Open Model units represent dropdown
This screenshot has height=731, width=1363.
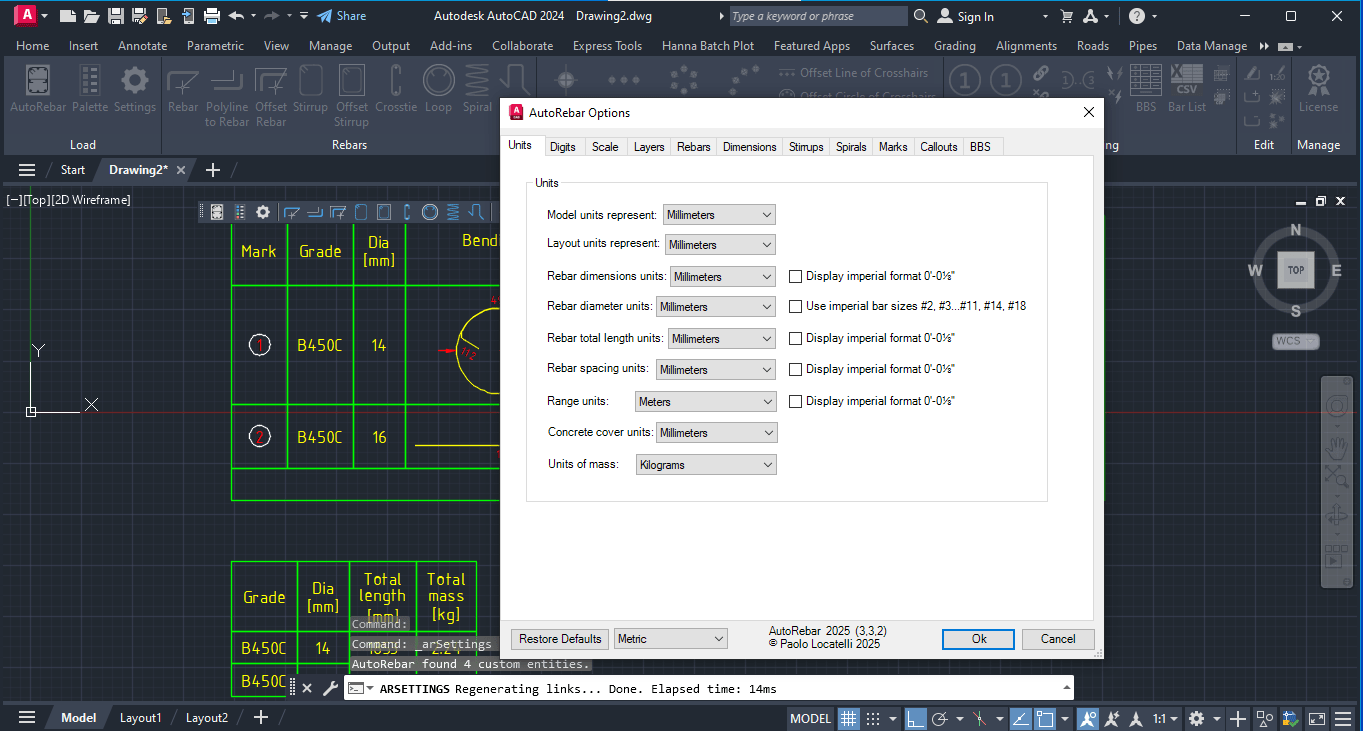tap(719, 215)
